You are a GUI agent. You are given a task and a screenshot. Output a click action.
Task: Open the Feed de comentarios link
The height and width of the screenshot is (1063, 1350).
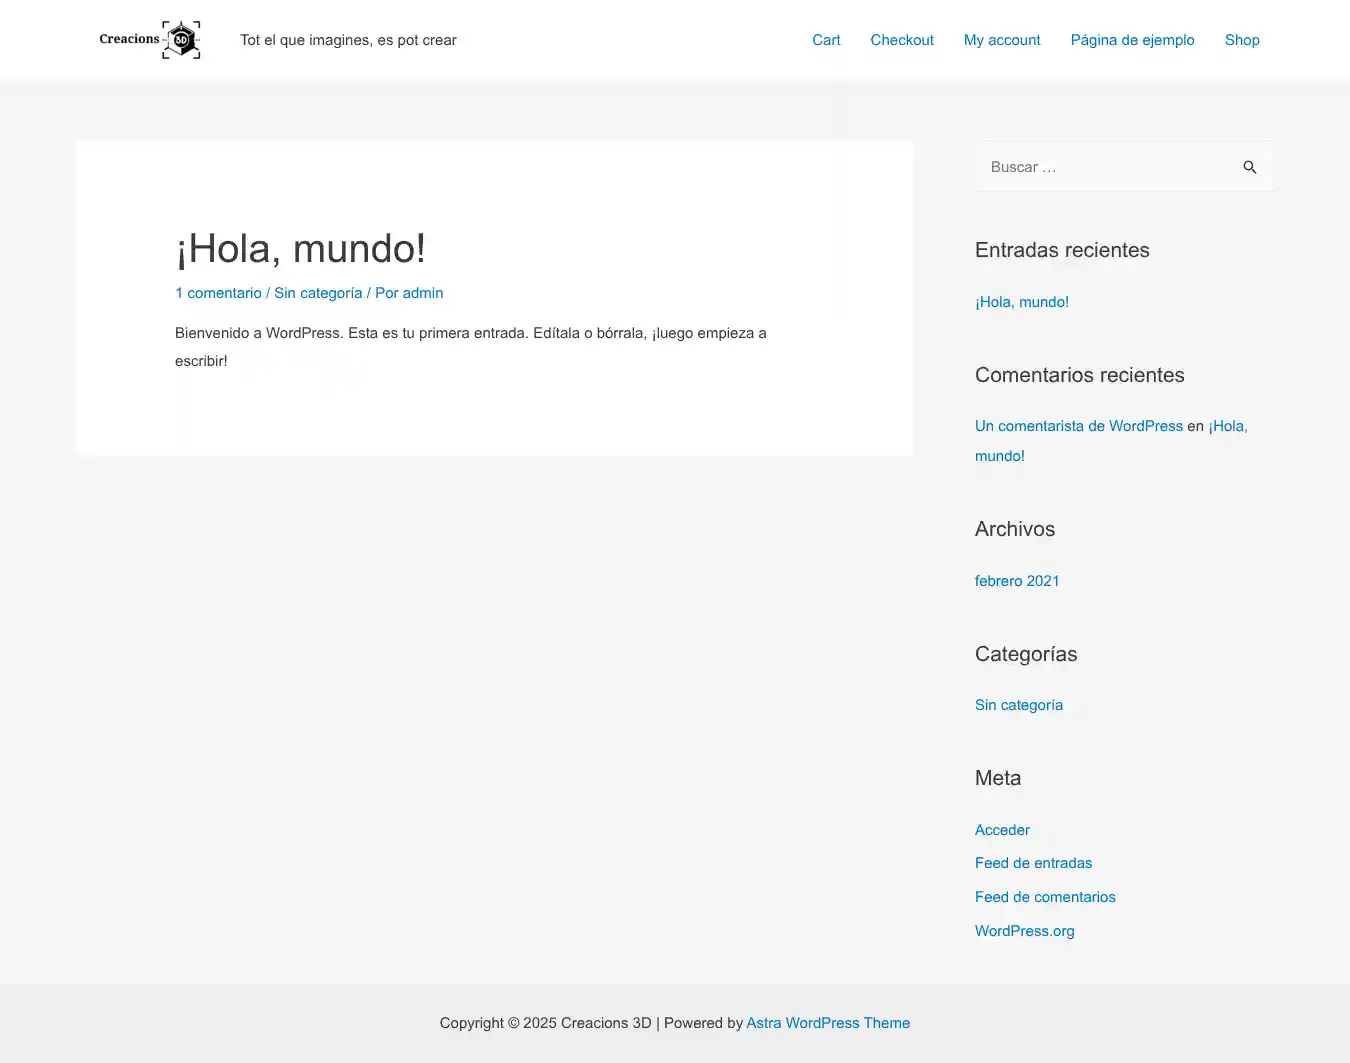(x=1044, y=897)
